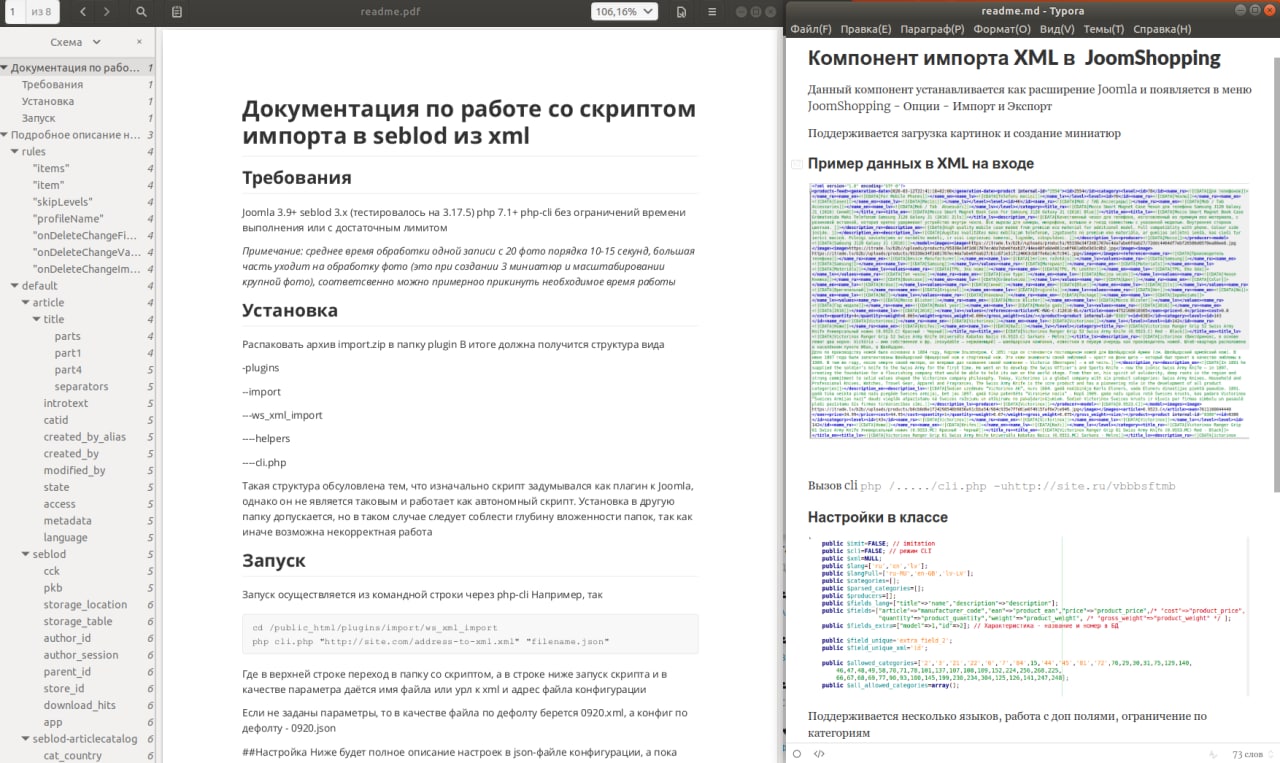Open Формат(O) menu in Typora
The height and width of the screenshot is (763, 1280).
1003,29
